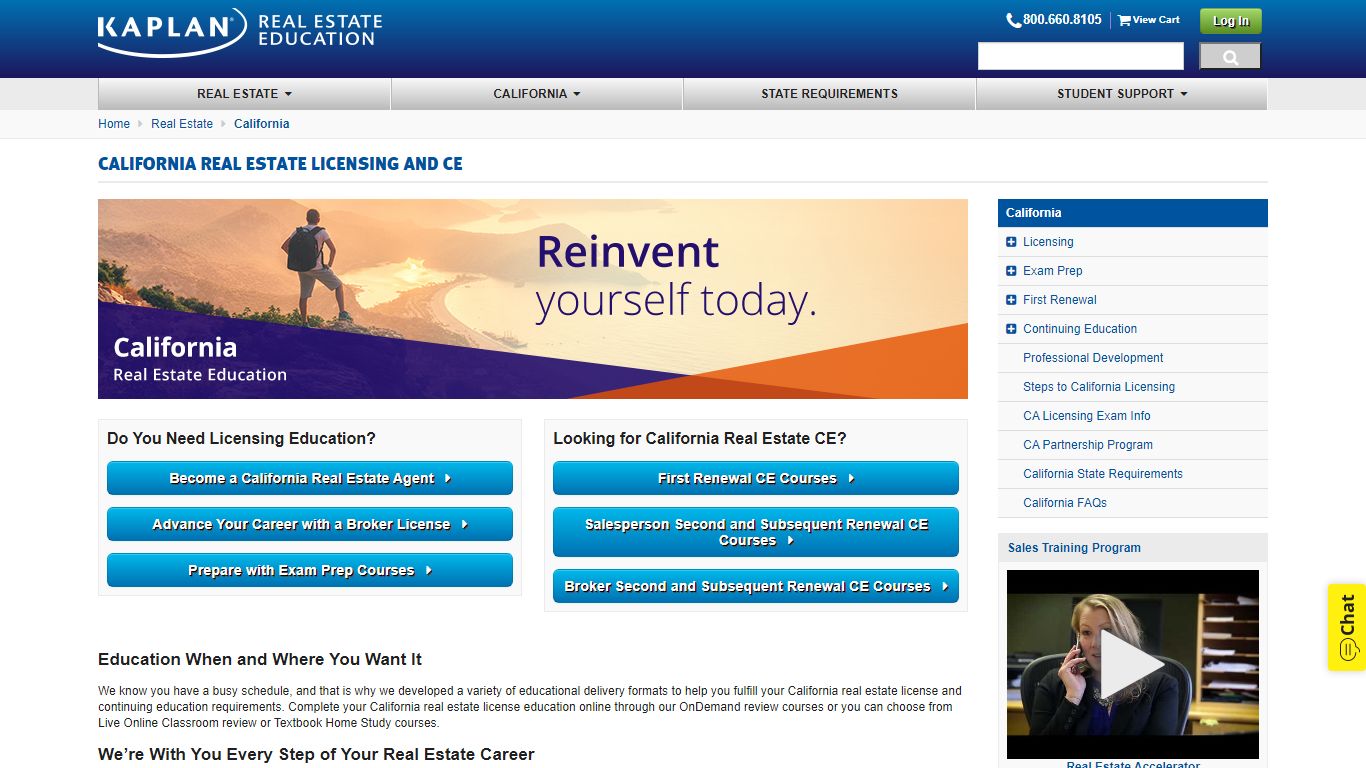The width and height of the screenshot is (1366, 768).
Task: Open Exam Prep sidebar link
Action: (x=1053, y=271)
